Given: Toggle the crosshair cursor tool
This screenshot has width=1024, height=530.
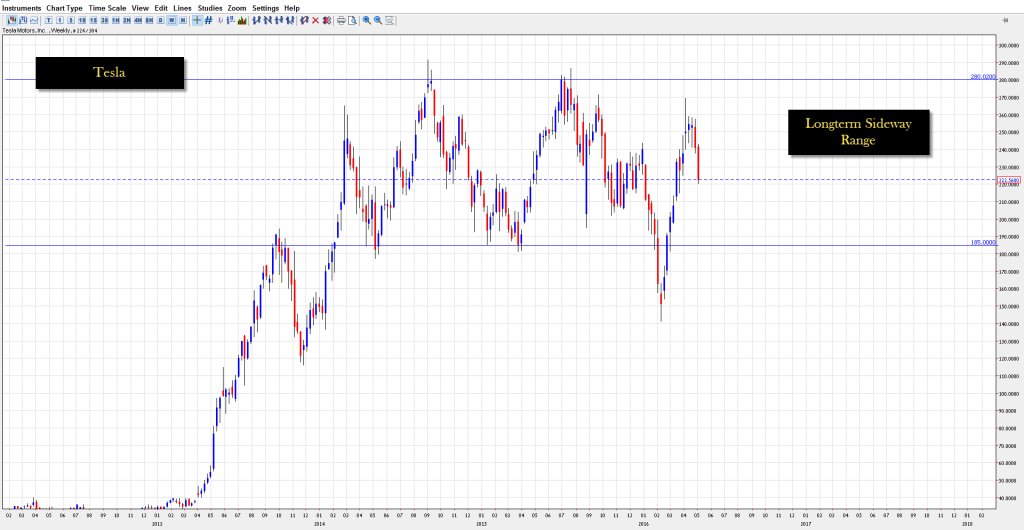Looking at the screenshot, I should point(197,20).
